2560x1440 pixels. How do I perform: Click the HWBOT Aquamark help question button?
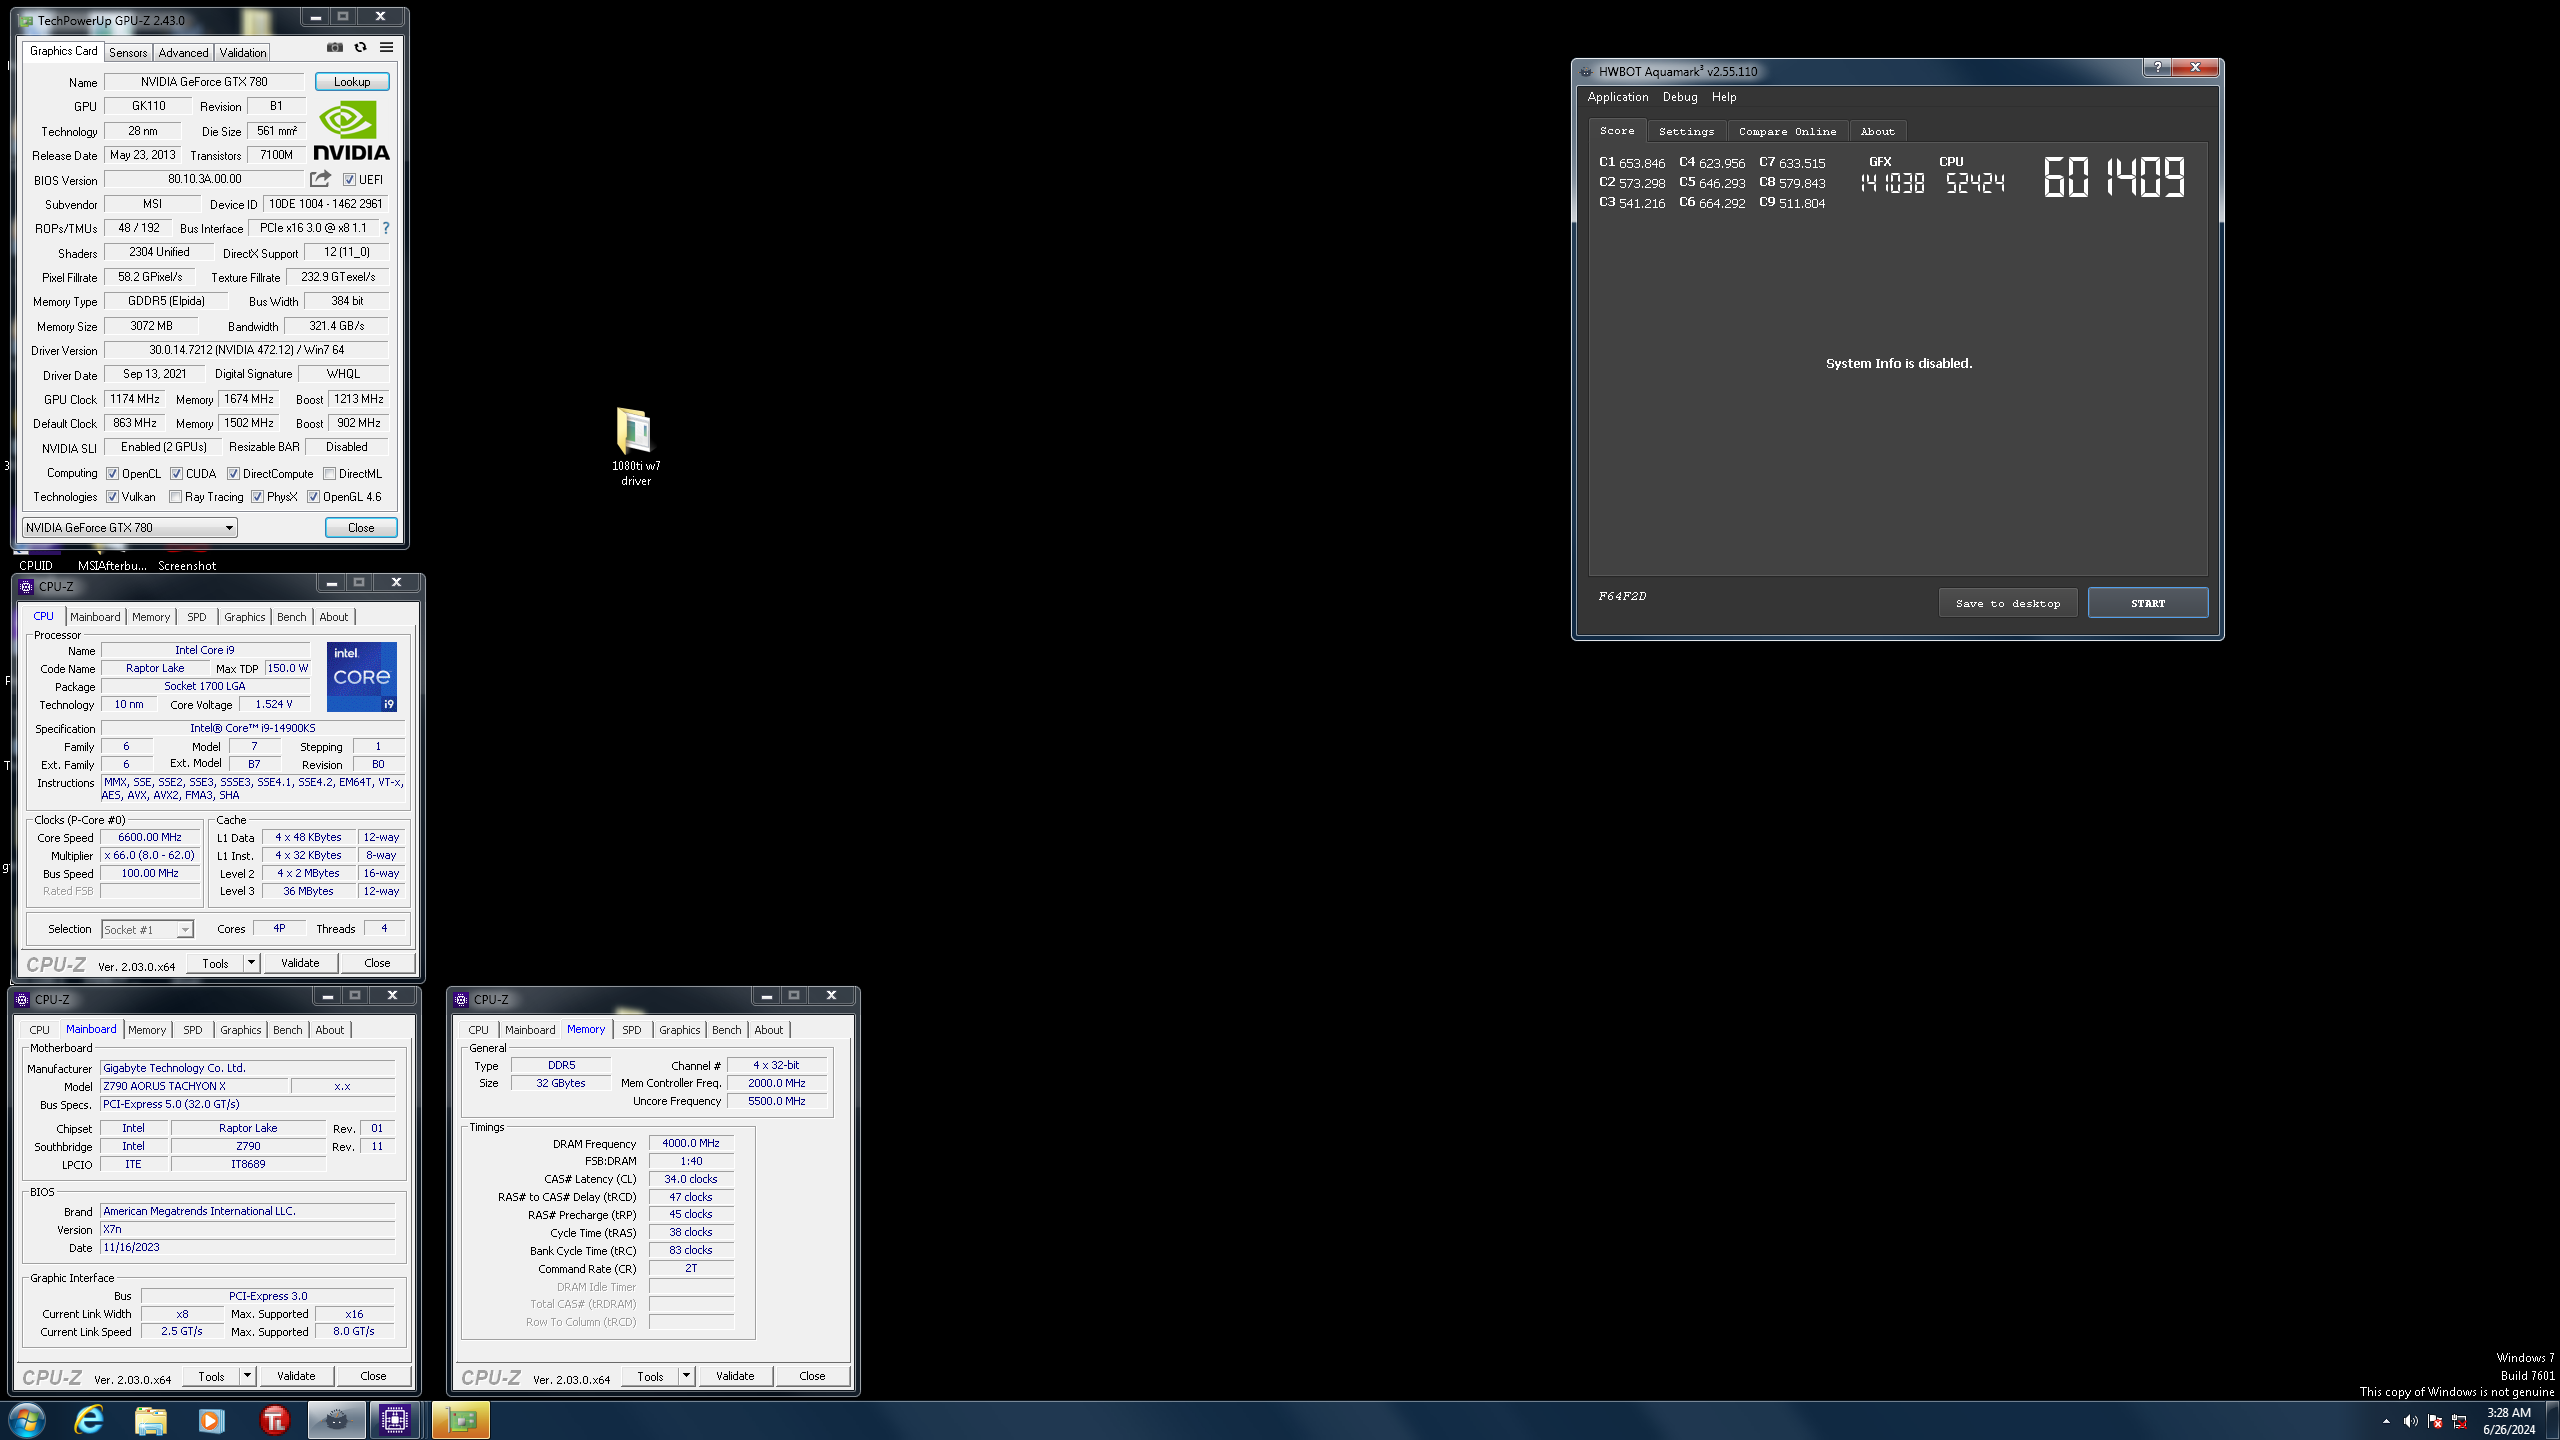pos(2157,67)
